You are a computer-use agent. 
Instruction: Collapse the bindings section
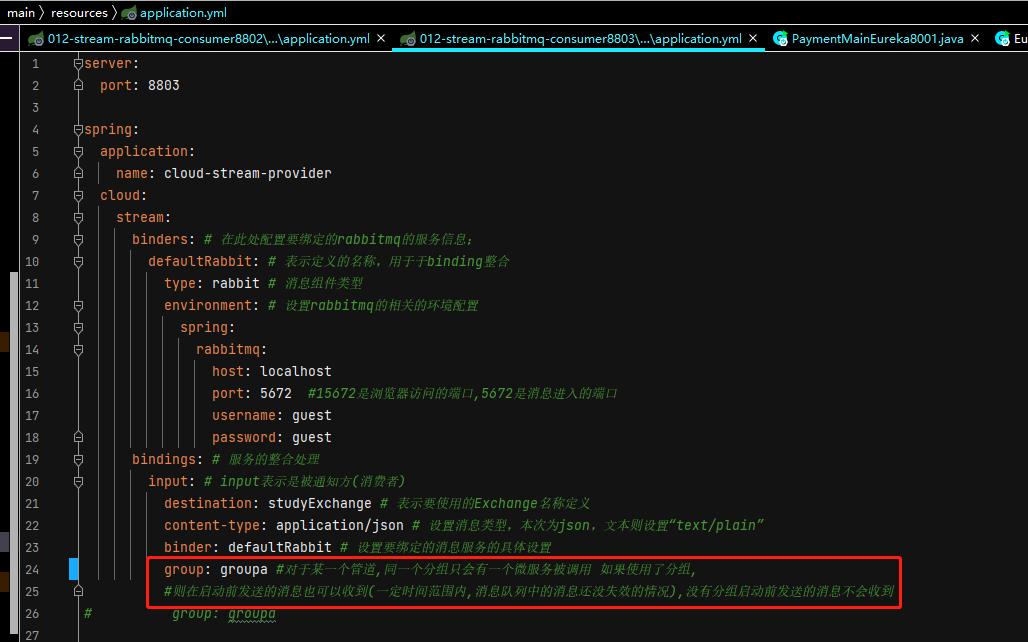point(78,459)
